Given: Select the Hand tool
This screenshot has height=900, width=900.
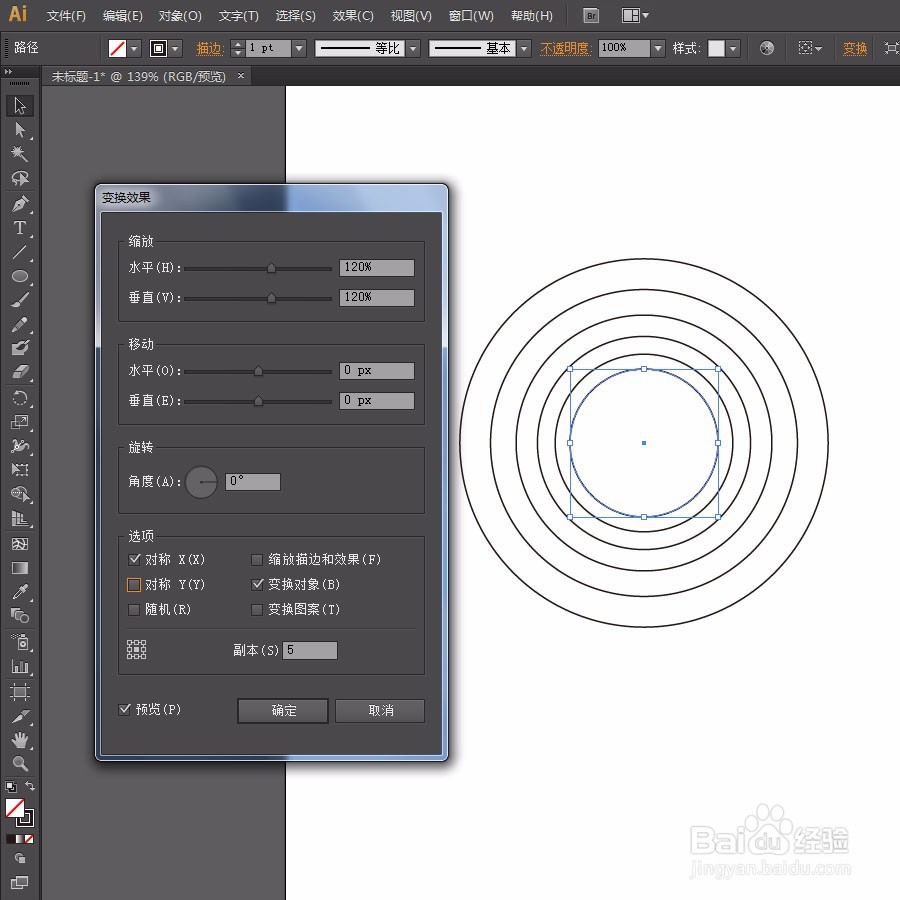Looking at the screenshot, I should click(21, 740).
